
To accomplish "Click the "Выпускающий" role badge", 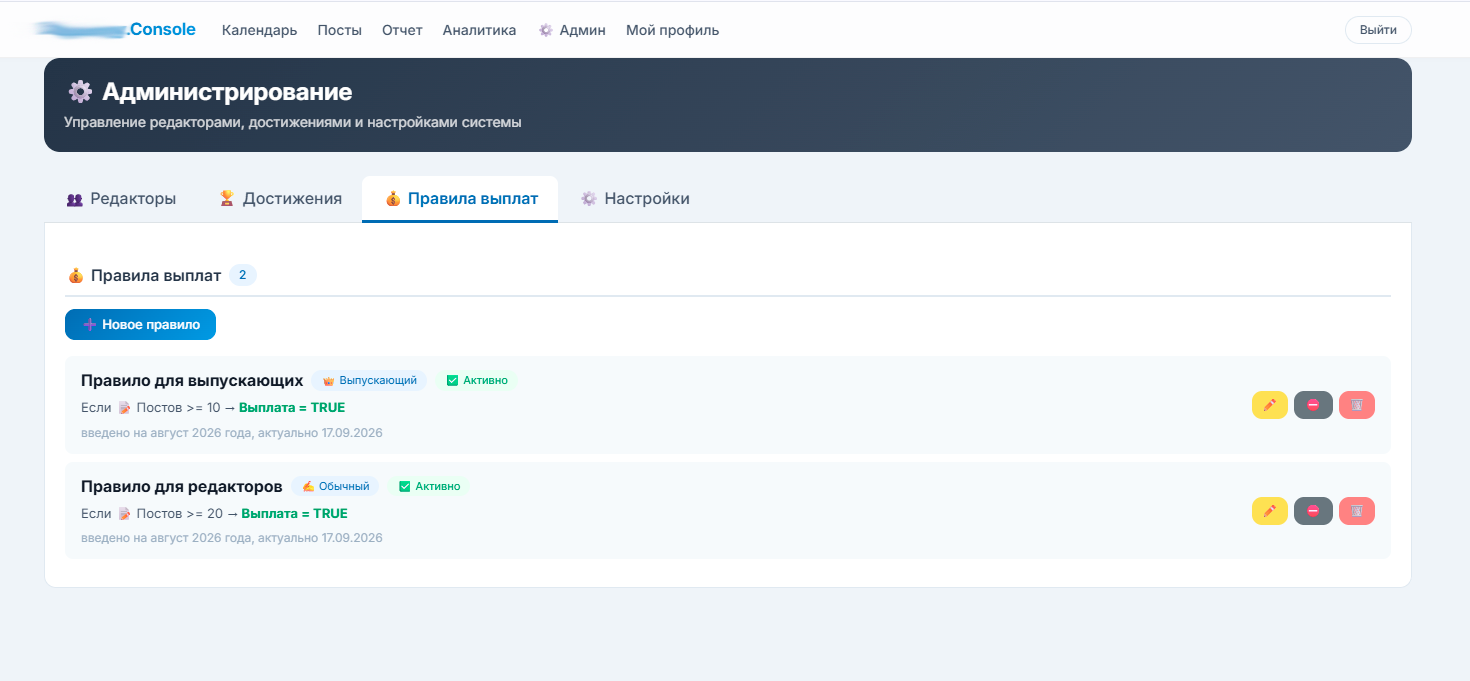I will coord(369,380).
